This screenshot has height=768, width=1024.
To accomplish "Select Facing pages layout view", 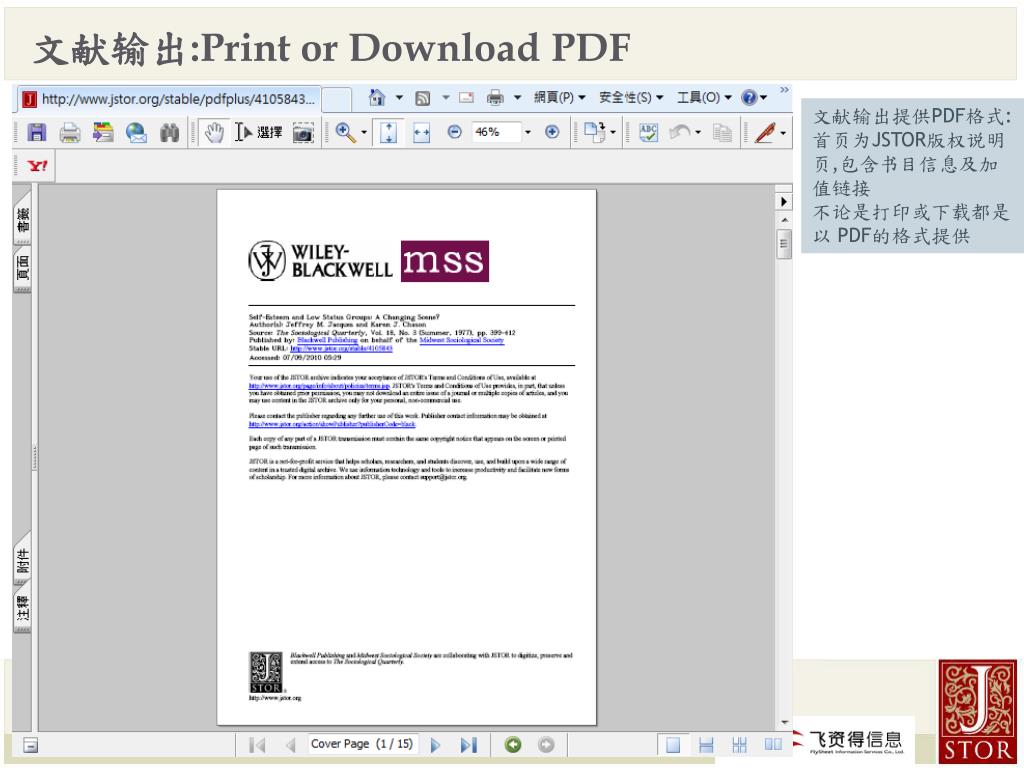I will pos(773,744).
